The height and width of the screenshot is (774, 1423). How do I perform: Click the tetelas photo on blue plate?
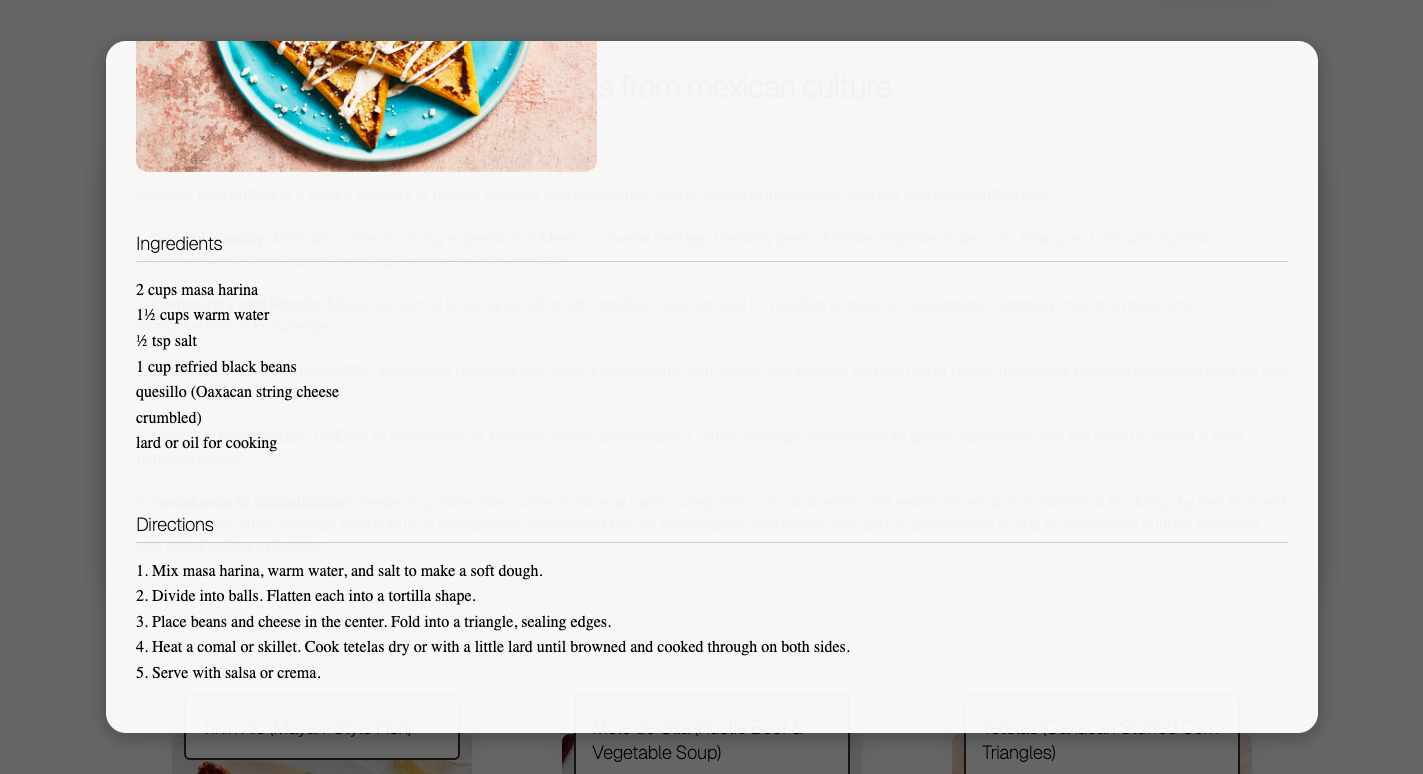(x=366, y=106)
